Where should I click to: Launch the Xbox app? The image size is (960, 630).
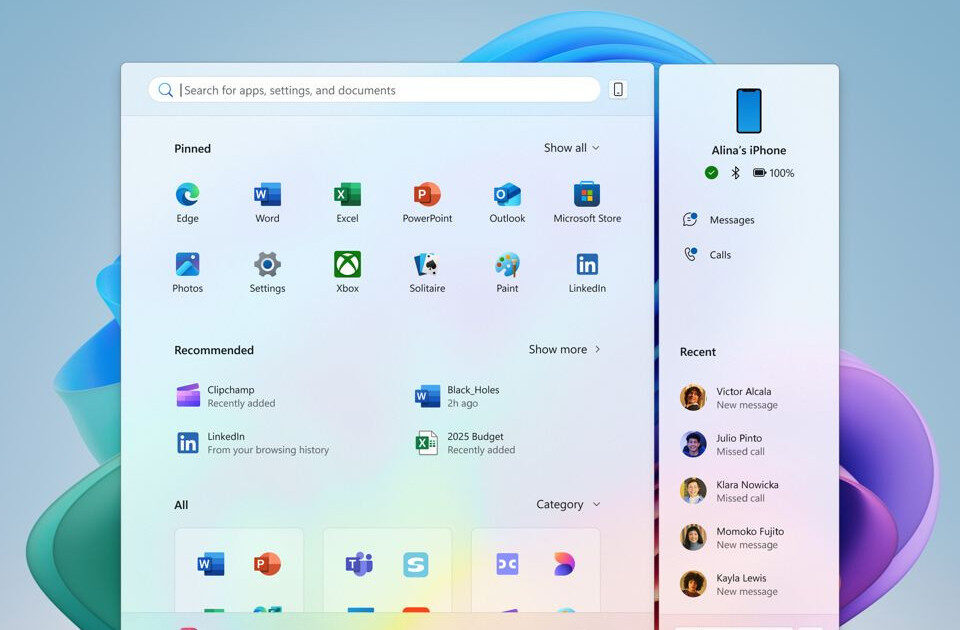click(347, 272)
